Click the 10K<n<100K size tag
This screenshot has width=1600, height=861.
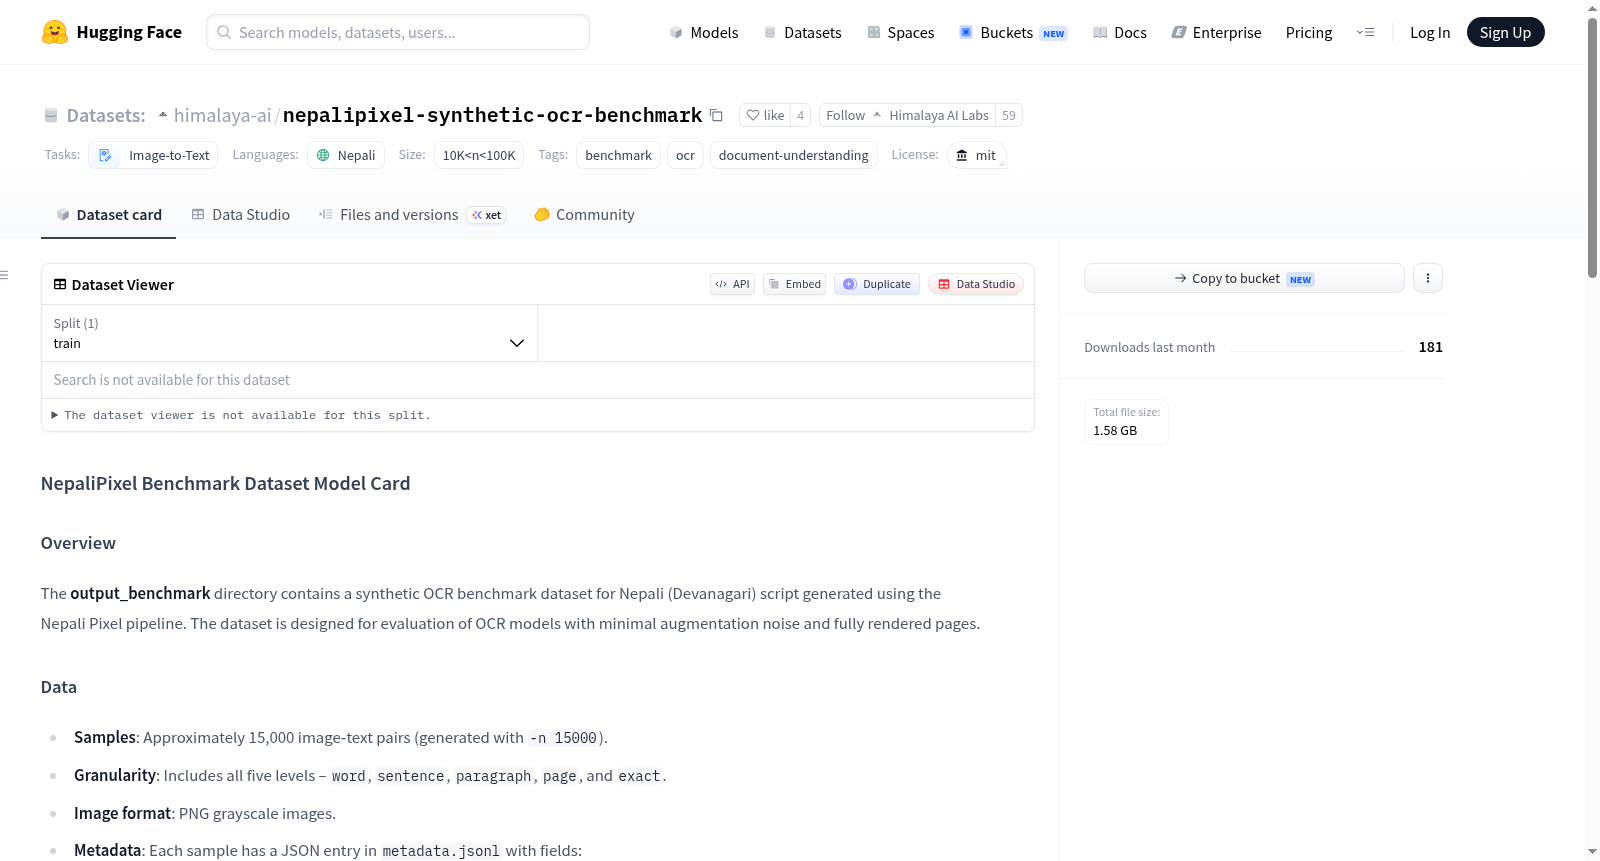479,155
